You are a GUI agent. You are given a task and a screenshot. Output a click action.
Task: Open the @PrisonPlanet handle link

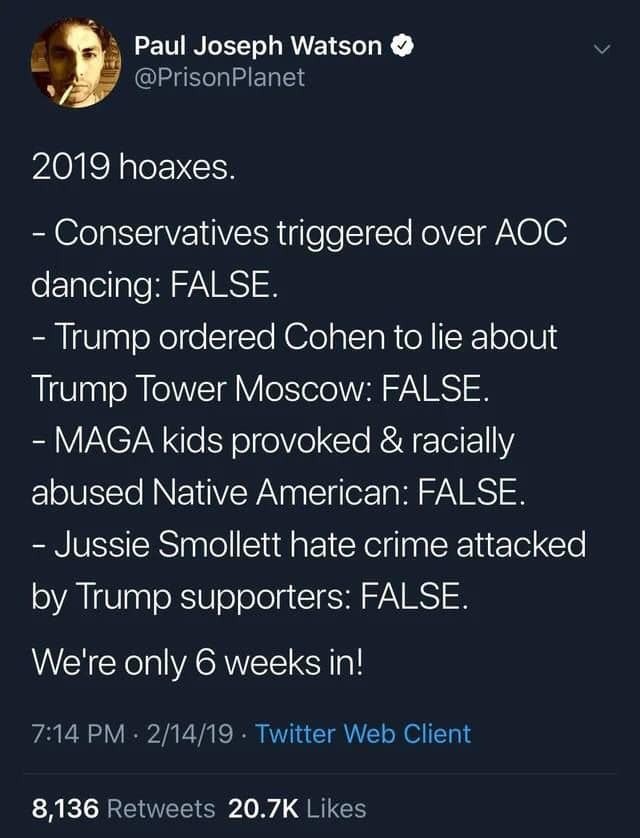(219, 77)
